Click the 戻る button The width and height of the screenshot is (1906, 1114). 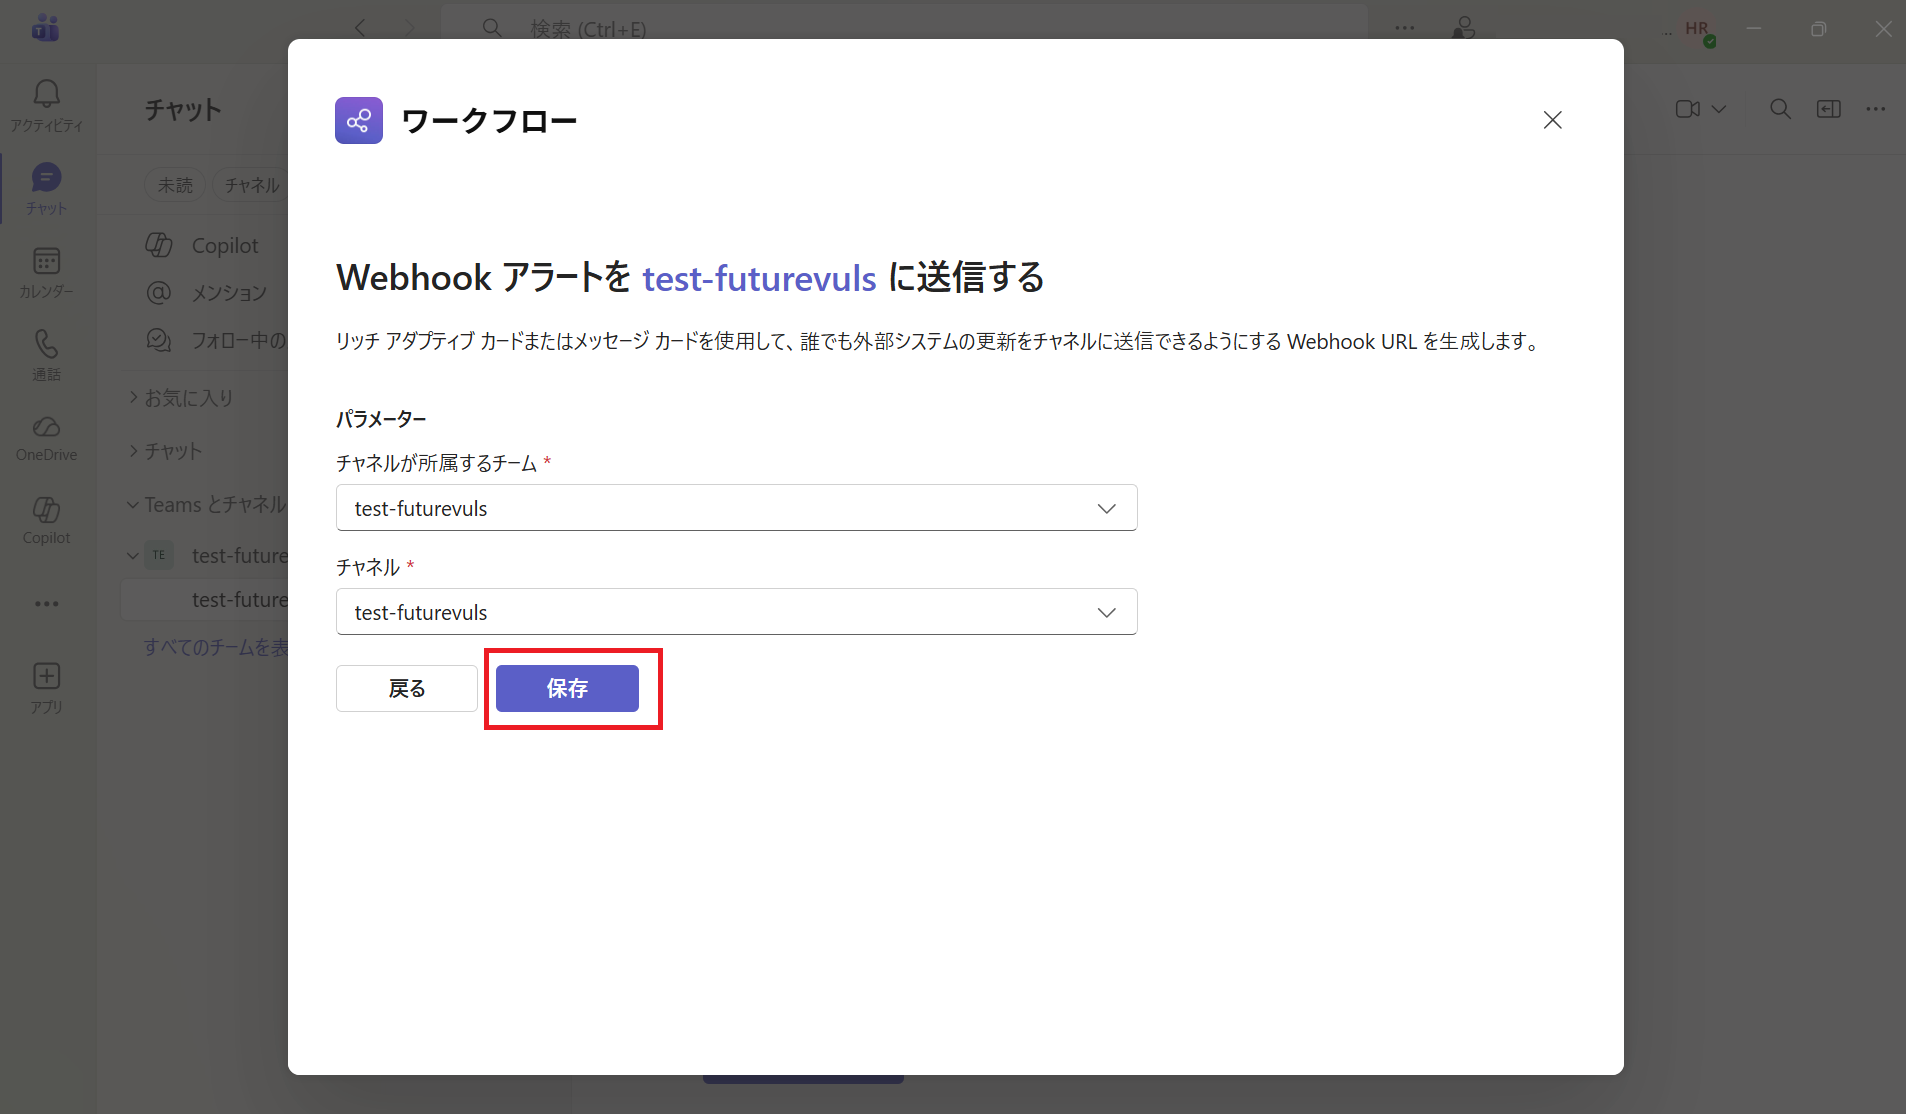405,688
